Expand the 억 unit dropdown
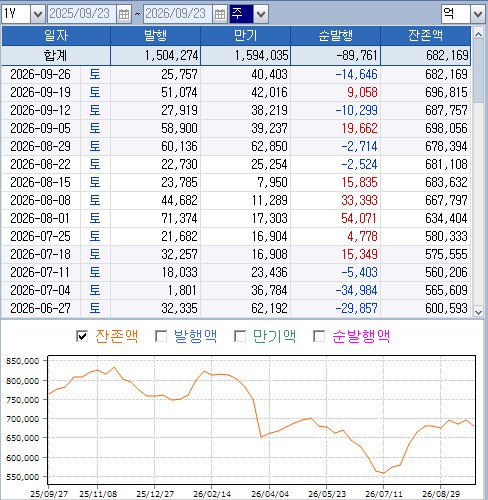Image resolution: width=488 pixels, height=500 pixels. click(478, 14)
